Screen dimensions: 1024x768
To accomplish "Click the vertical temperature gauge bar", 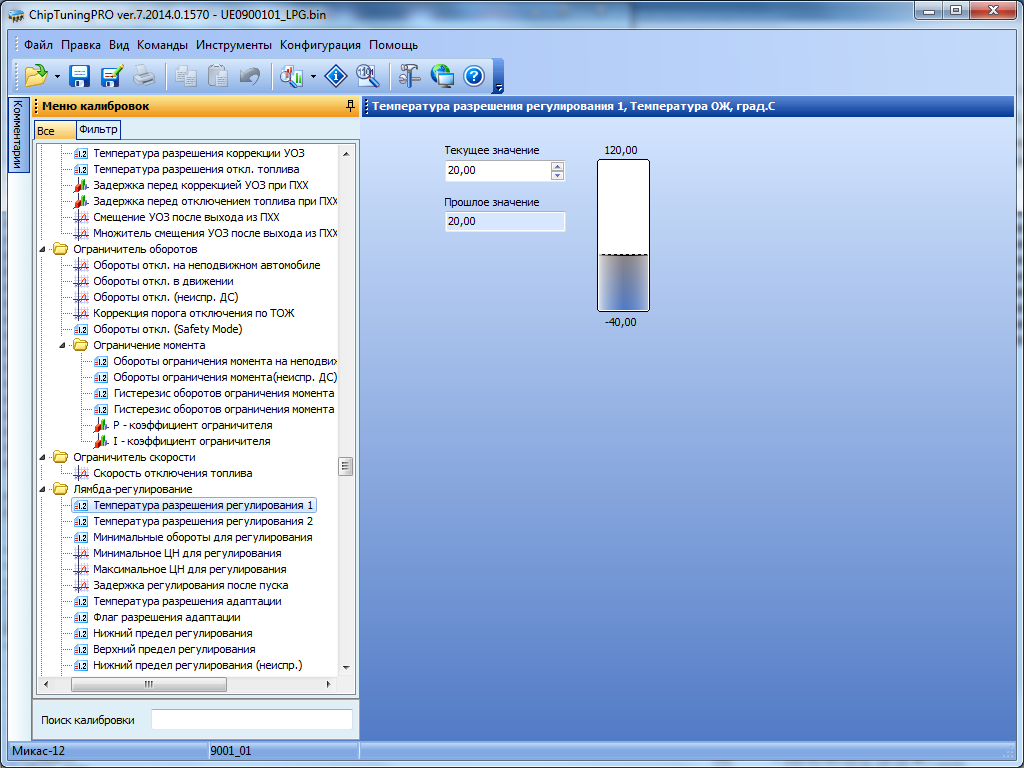I will (x=623, y=236).
